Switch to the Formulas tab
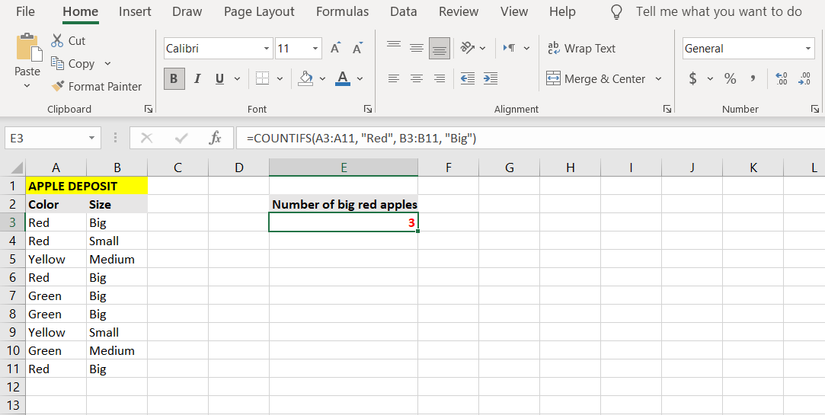825x415 pixels. pyautogui.click(x=343, y=12)
